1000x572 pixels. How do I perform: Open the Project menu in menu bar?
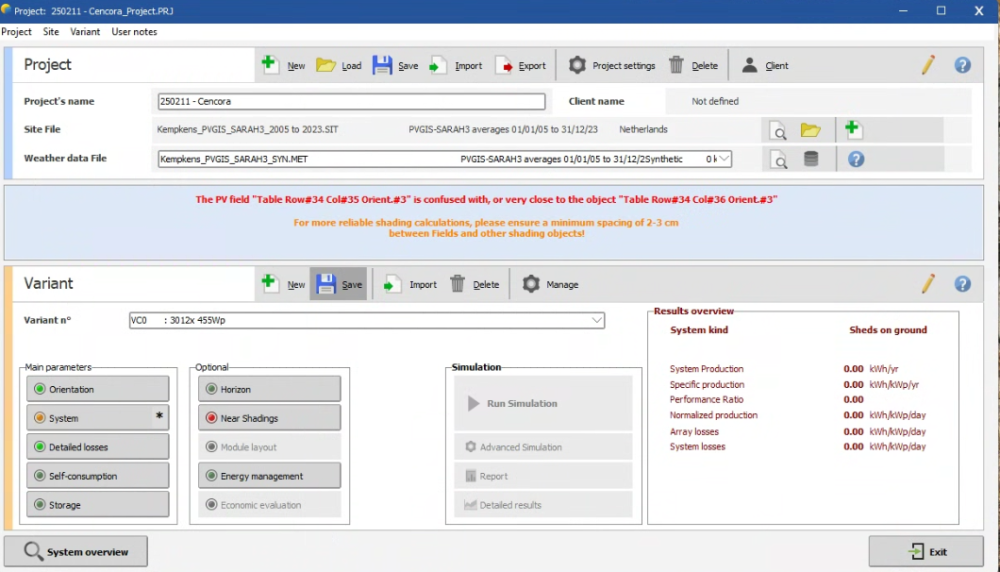[16, 32]
